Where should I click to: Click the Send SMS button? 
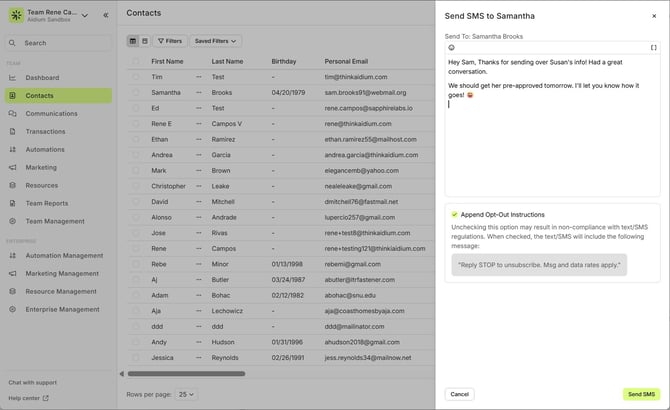click(641, 394)
